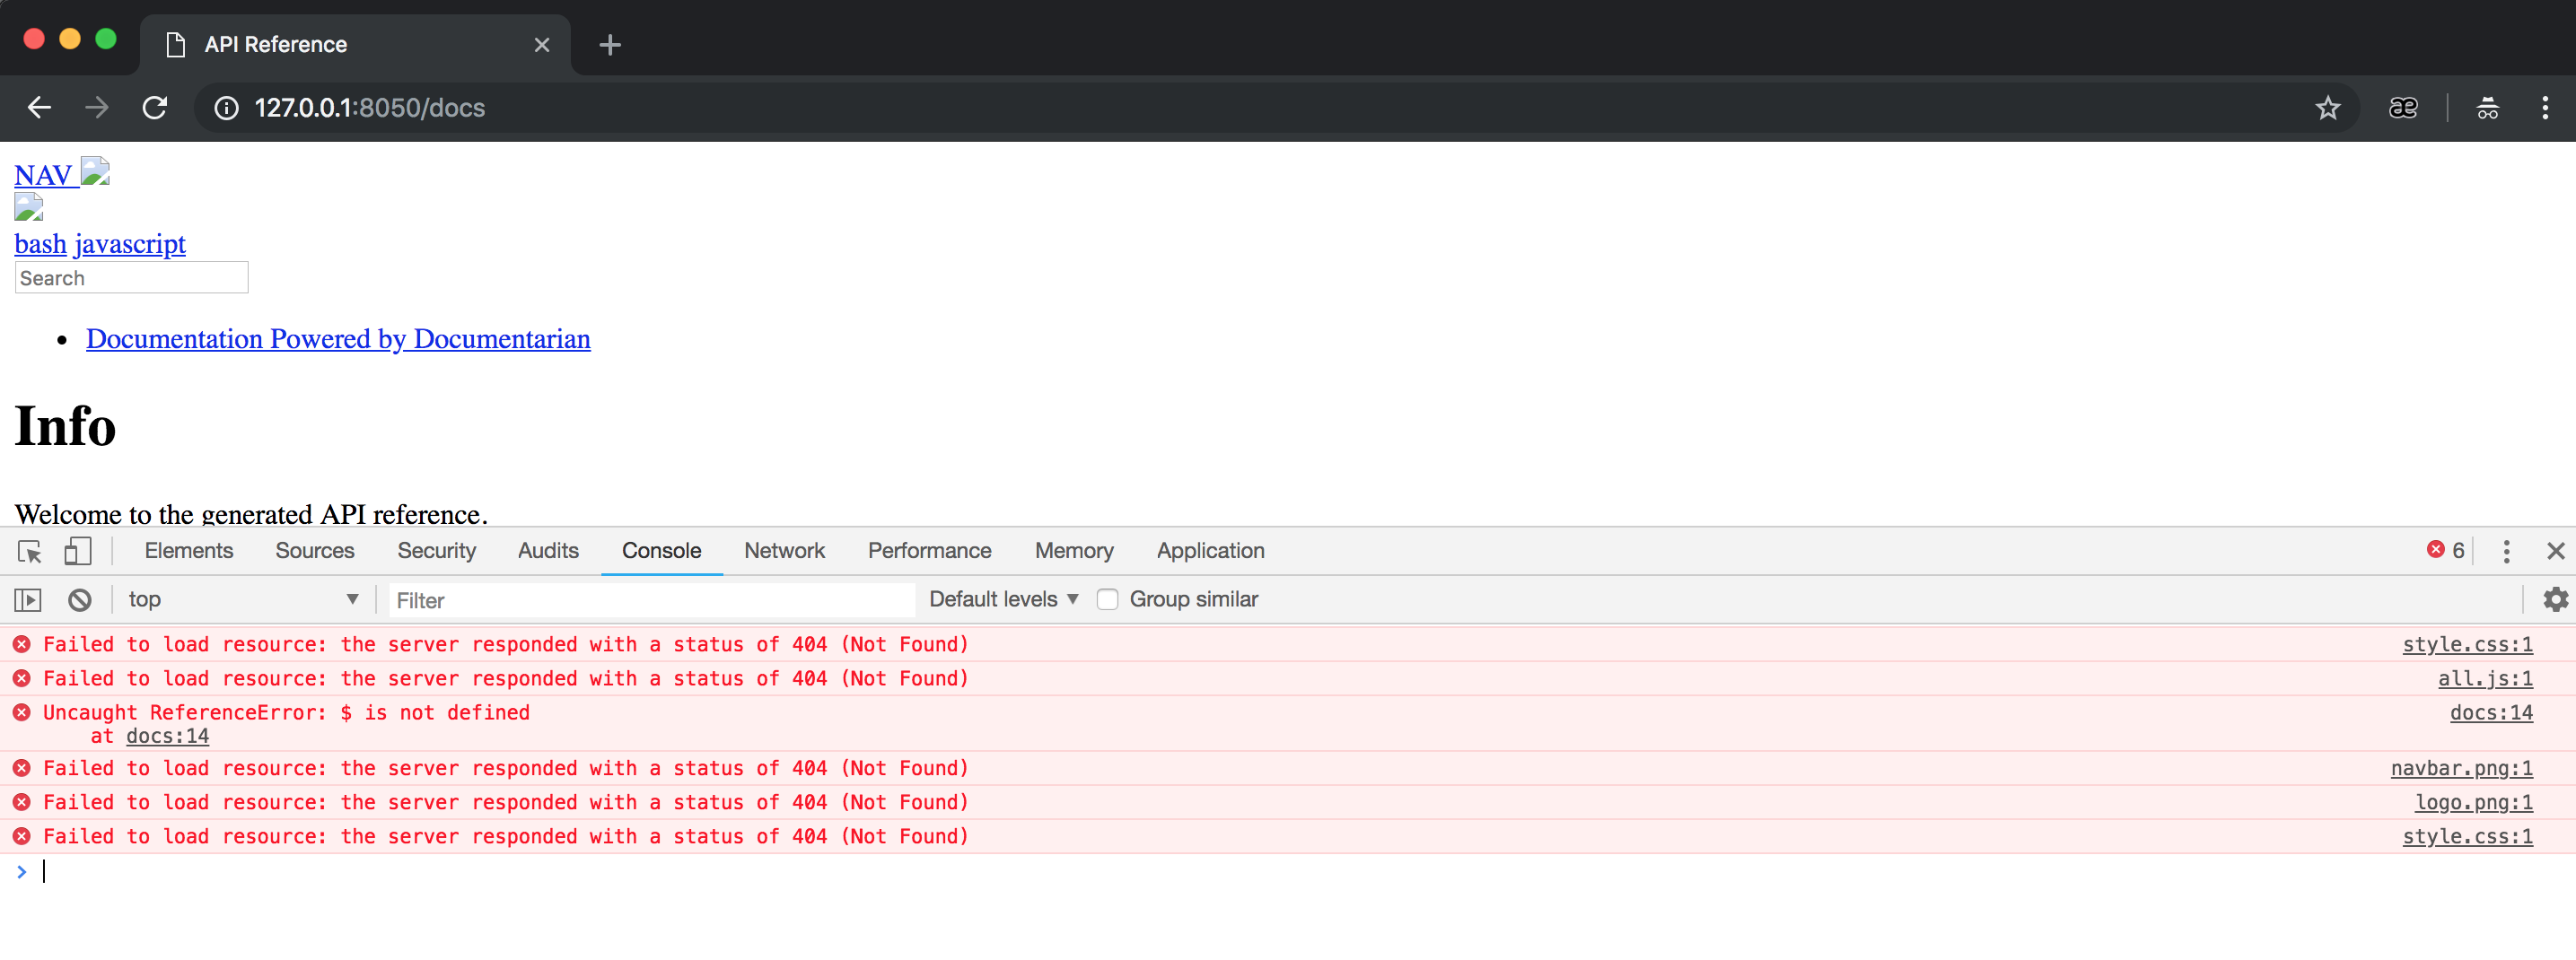The image size is (2576, 960).
Task: Enable the Group similar checkbox
Action: point(1107,600)
